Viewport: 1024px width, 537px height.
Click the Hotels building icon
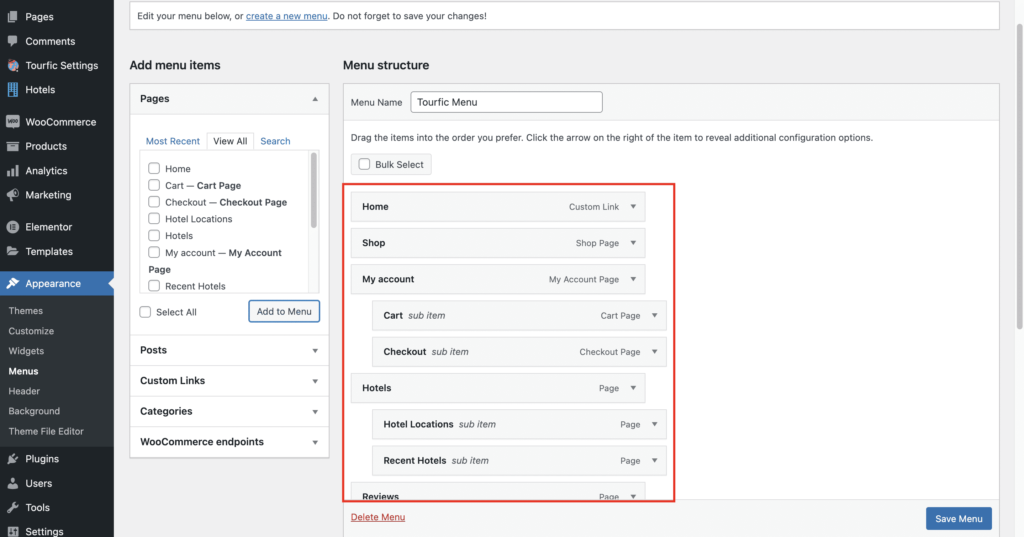[x=12, y=90]
